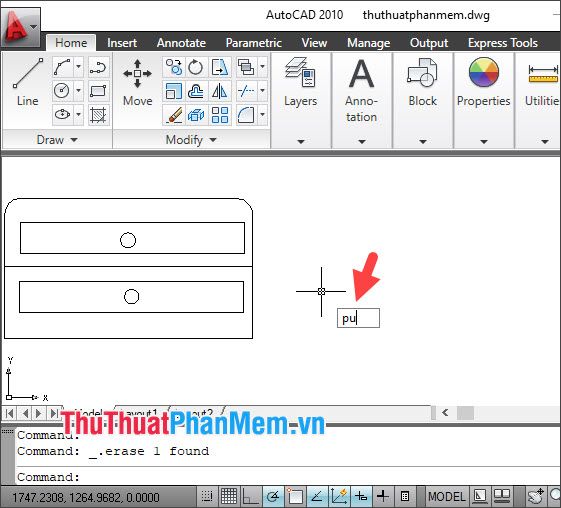Open the Trim/Extend dropdown arrow

[262, 91]
